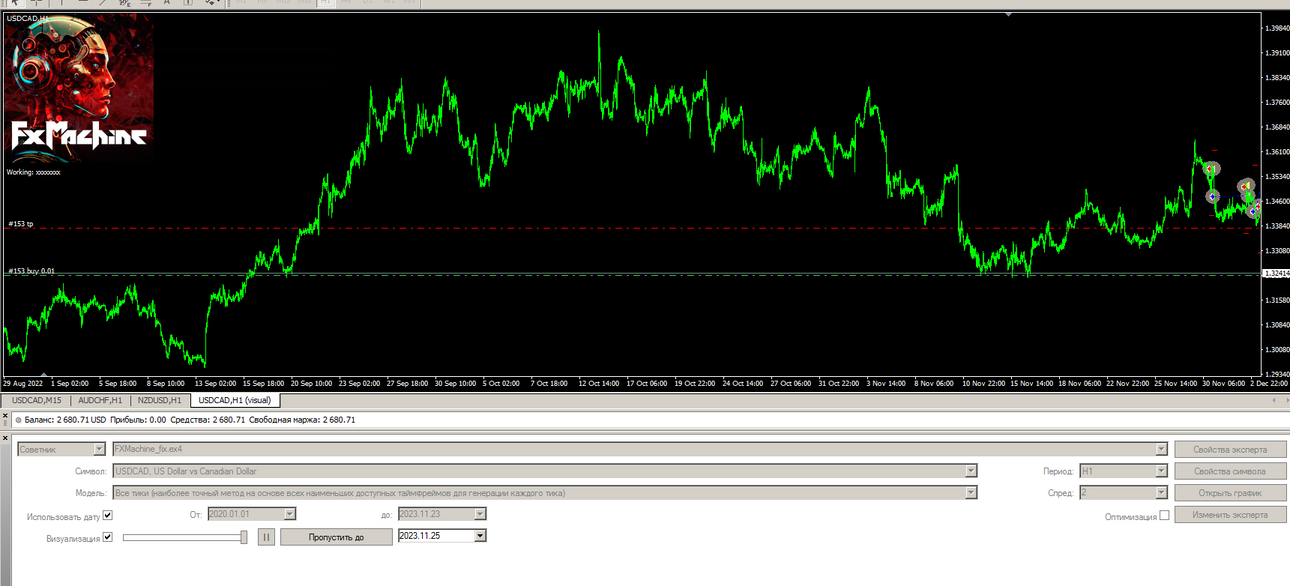Viewport: 1290px width, 586px height.
Task: Click the 'Изменить эксперта' button
Action: pos(1230,514)
